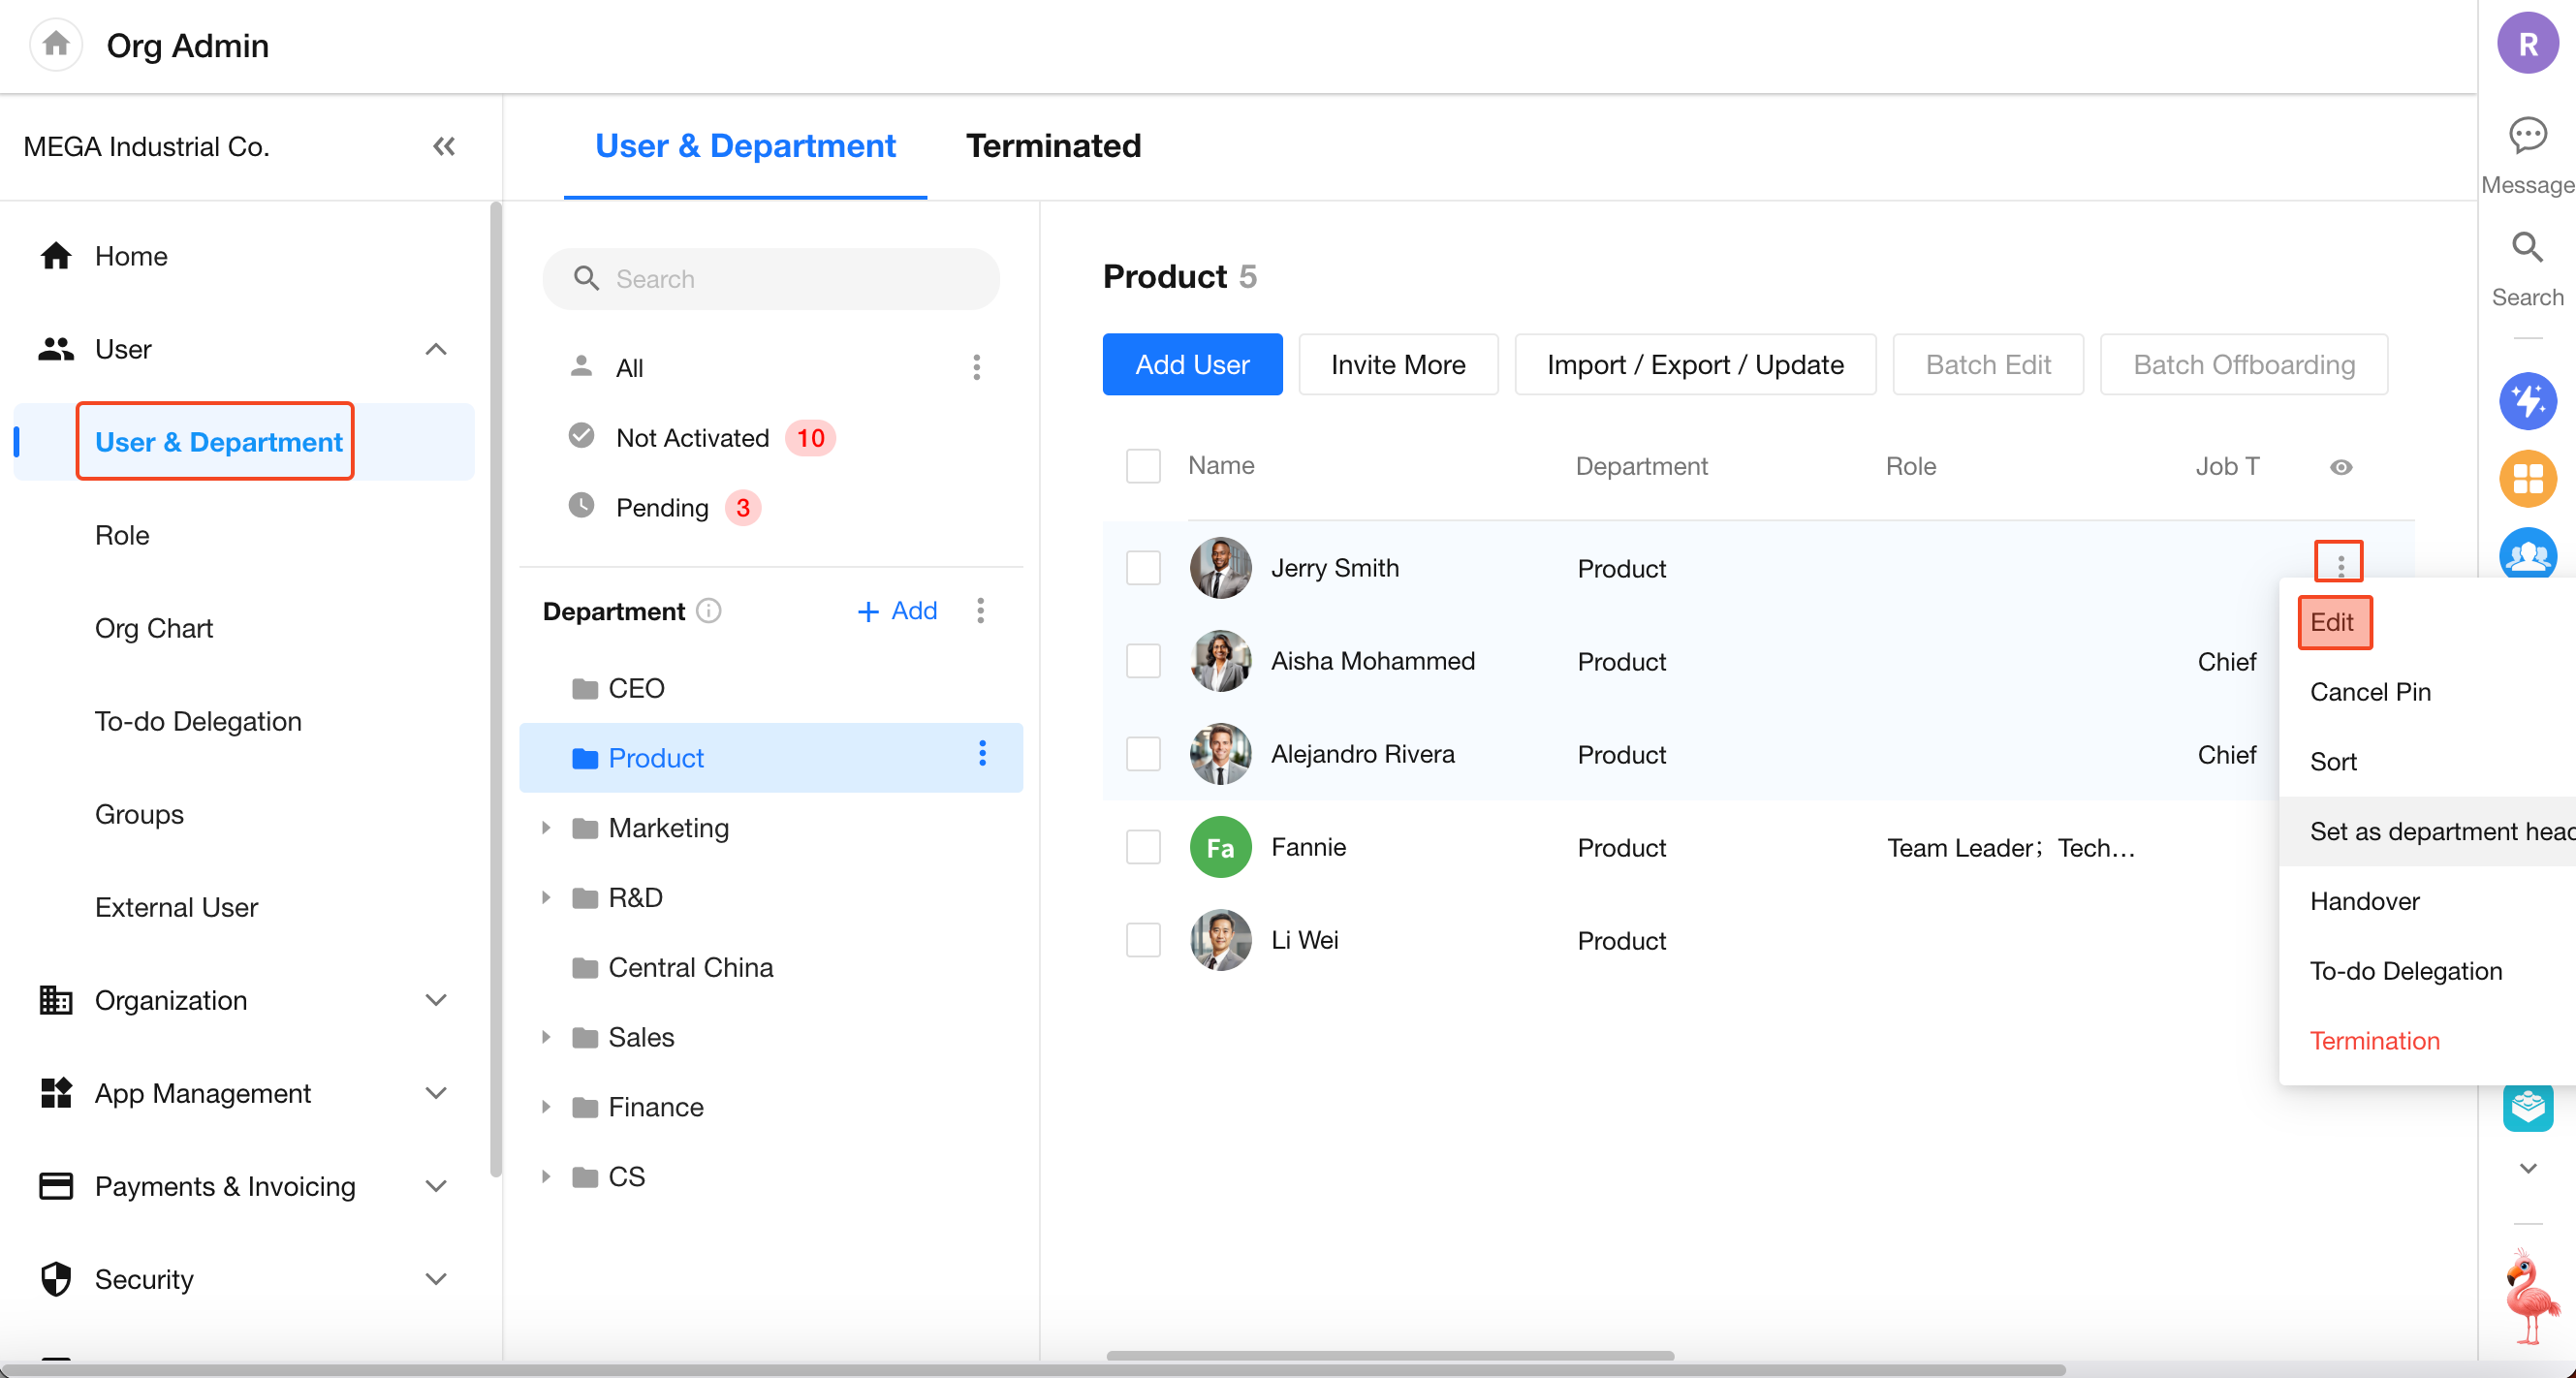Collapse the User sidebar section
This screenshot has width=2576, height=1378.
(435, 349)
